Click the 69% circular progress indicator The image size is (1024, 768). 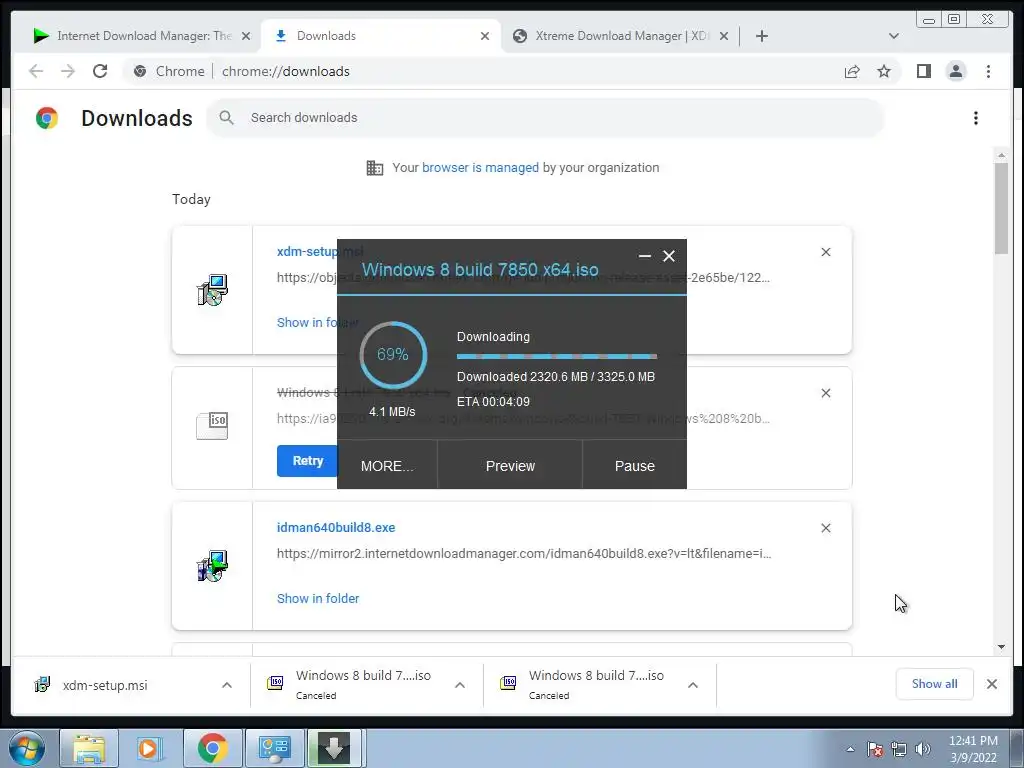tap(393, 355)
